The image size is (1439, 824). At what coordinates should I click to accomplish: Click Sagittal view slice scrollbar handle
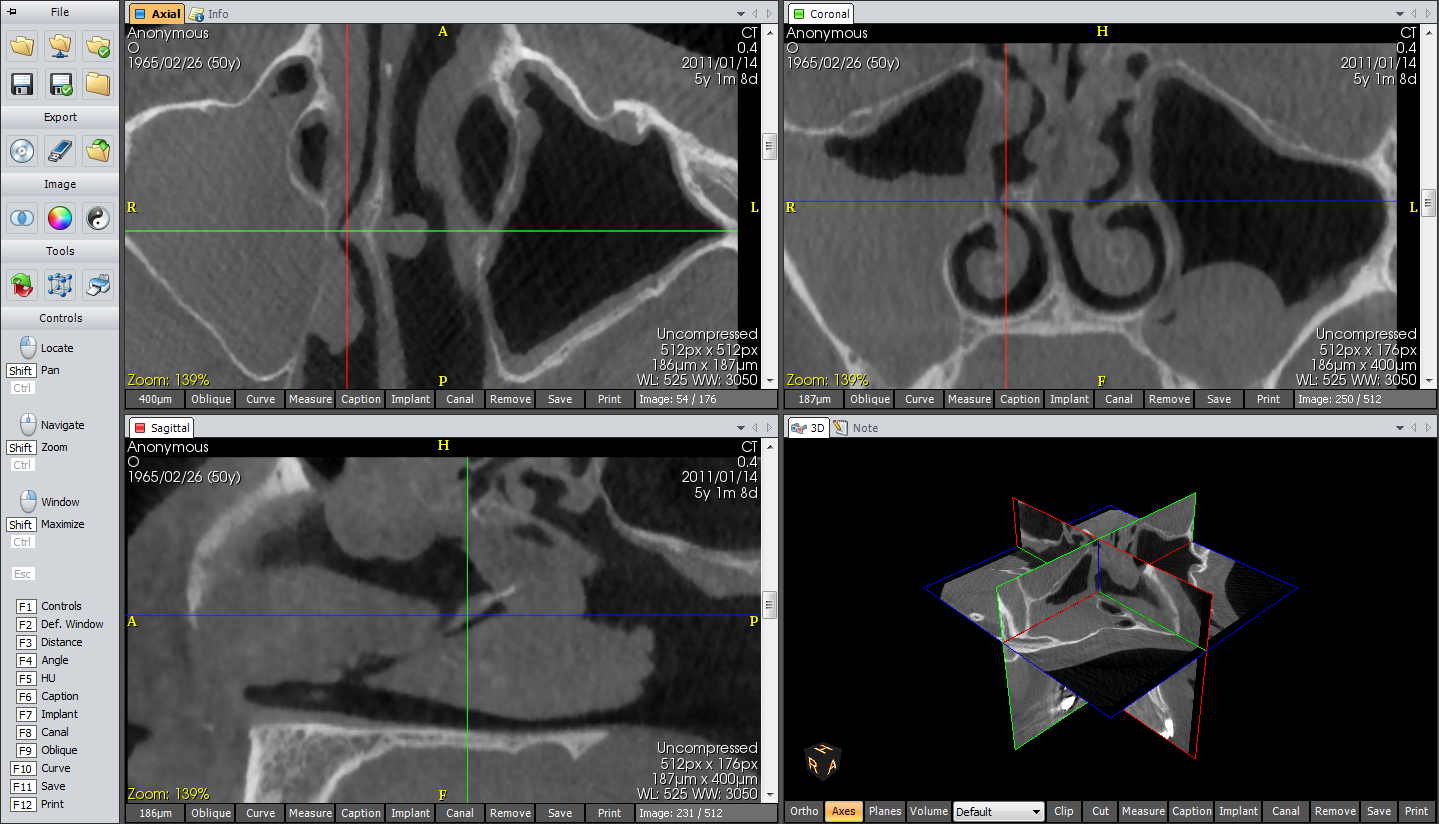coord(769,605)
